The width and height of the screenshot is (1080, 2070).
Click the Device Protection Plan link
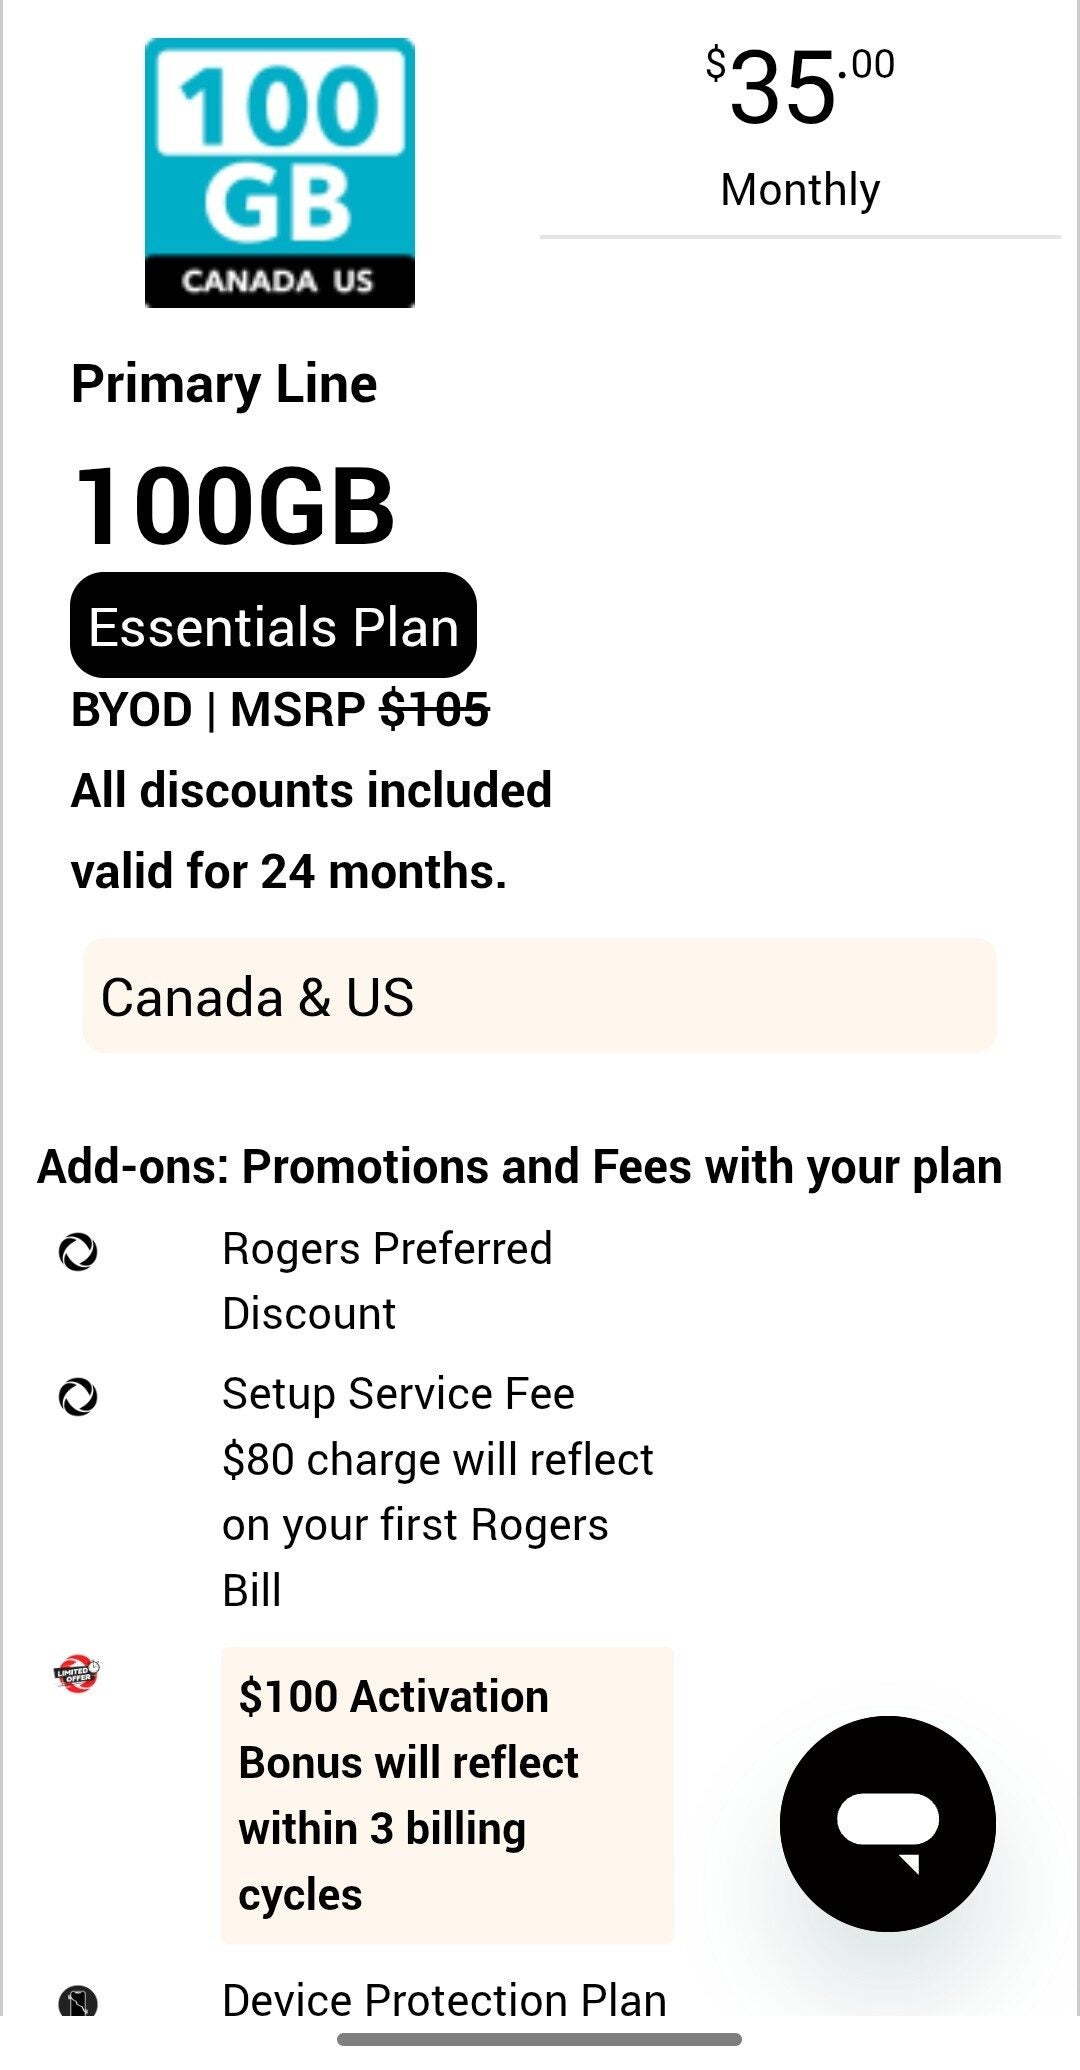coord(445,1998)
